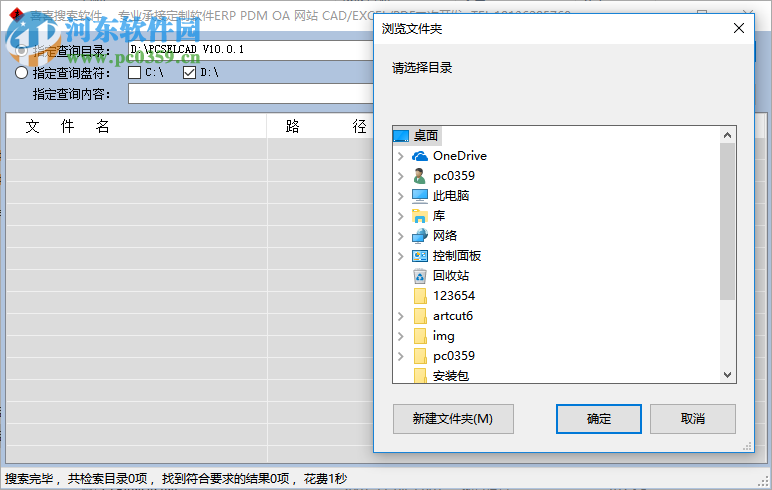Click the 控制面板 control panel icon

(419, 256)
